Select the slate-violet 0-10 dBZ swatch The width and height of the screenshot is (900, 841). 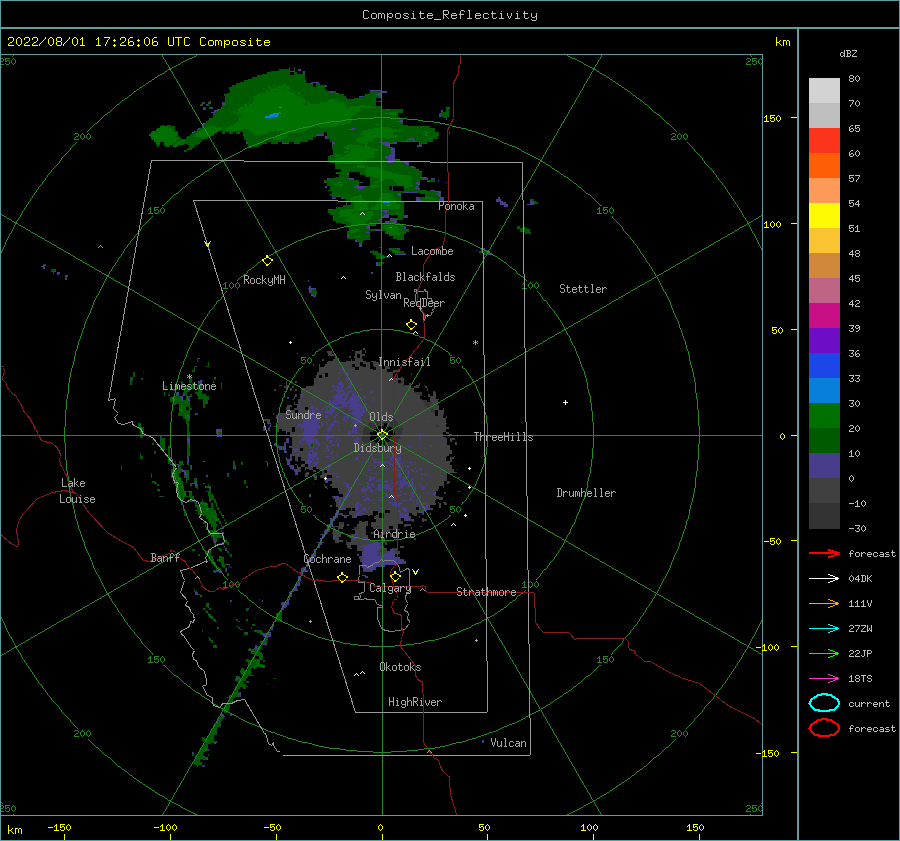824,466
